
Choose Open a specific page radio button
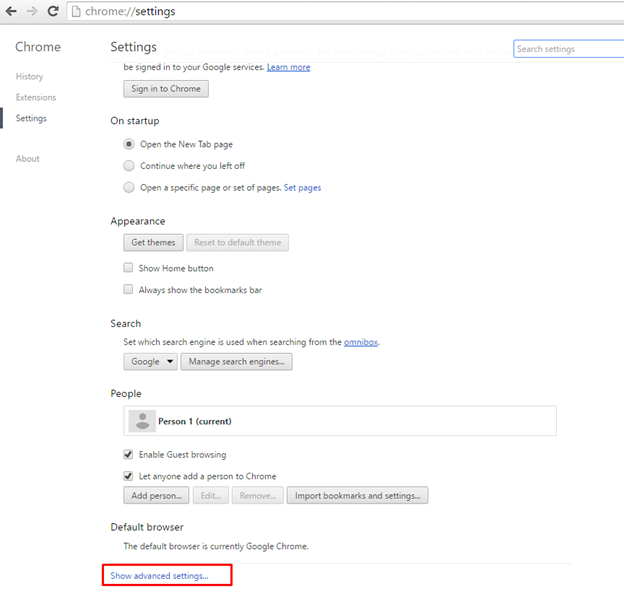tap(129, 187)
